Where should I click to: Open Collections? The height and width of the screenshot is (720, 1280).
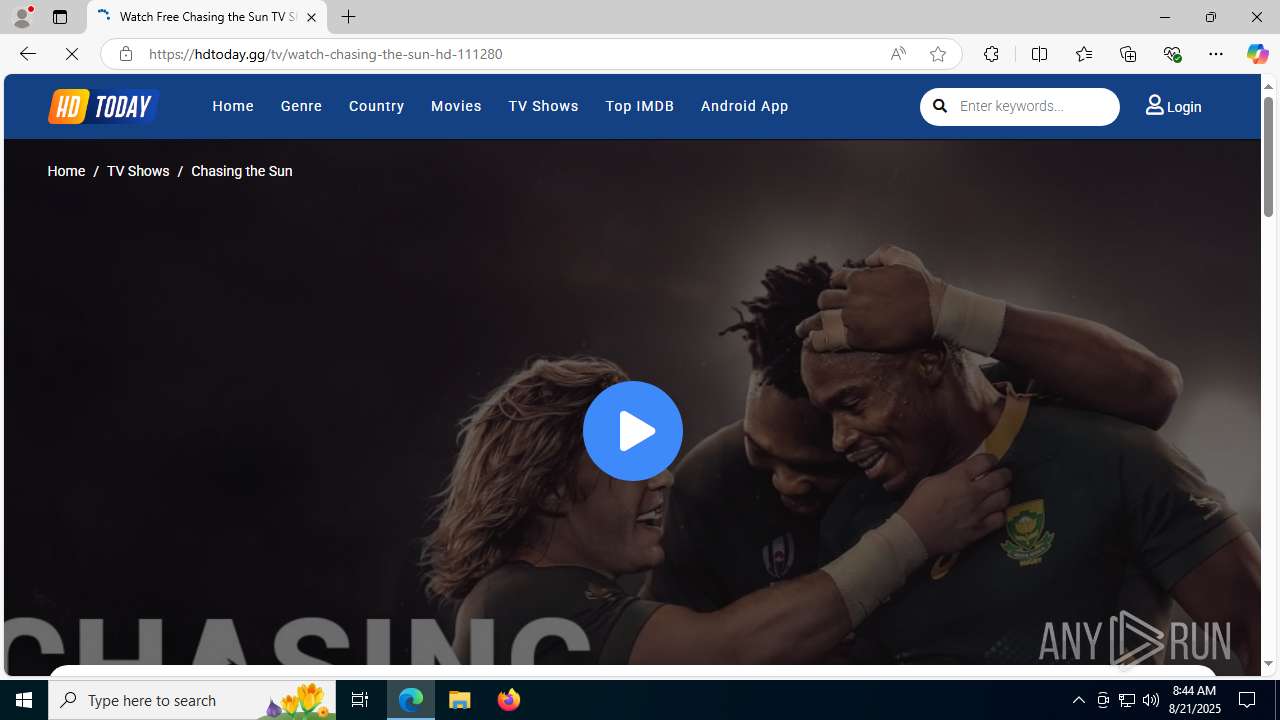[1128, 54]
